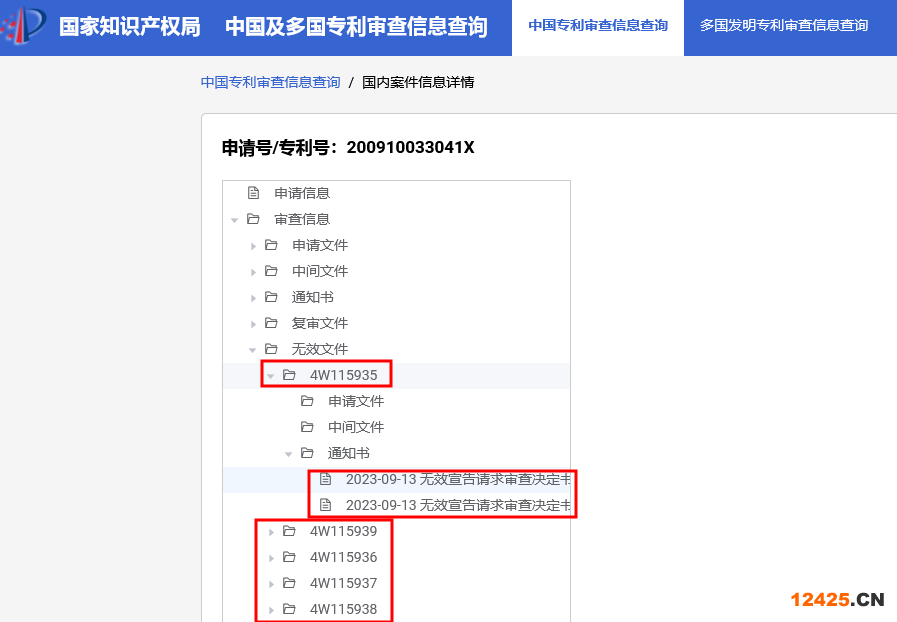This screenshot has height=622, width=897.
Task: Click the folder icon next to 通知书 under 4W115935
Action: [307, 453]
